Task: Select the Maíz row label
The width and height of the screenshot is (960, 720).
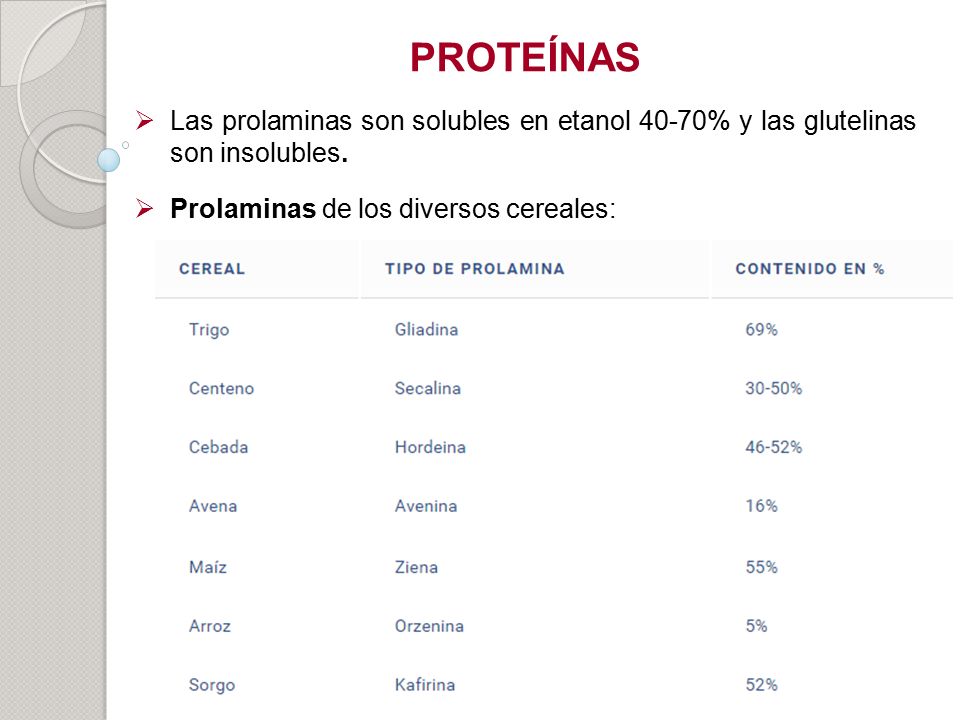Action: [x=208, y=567]
